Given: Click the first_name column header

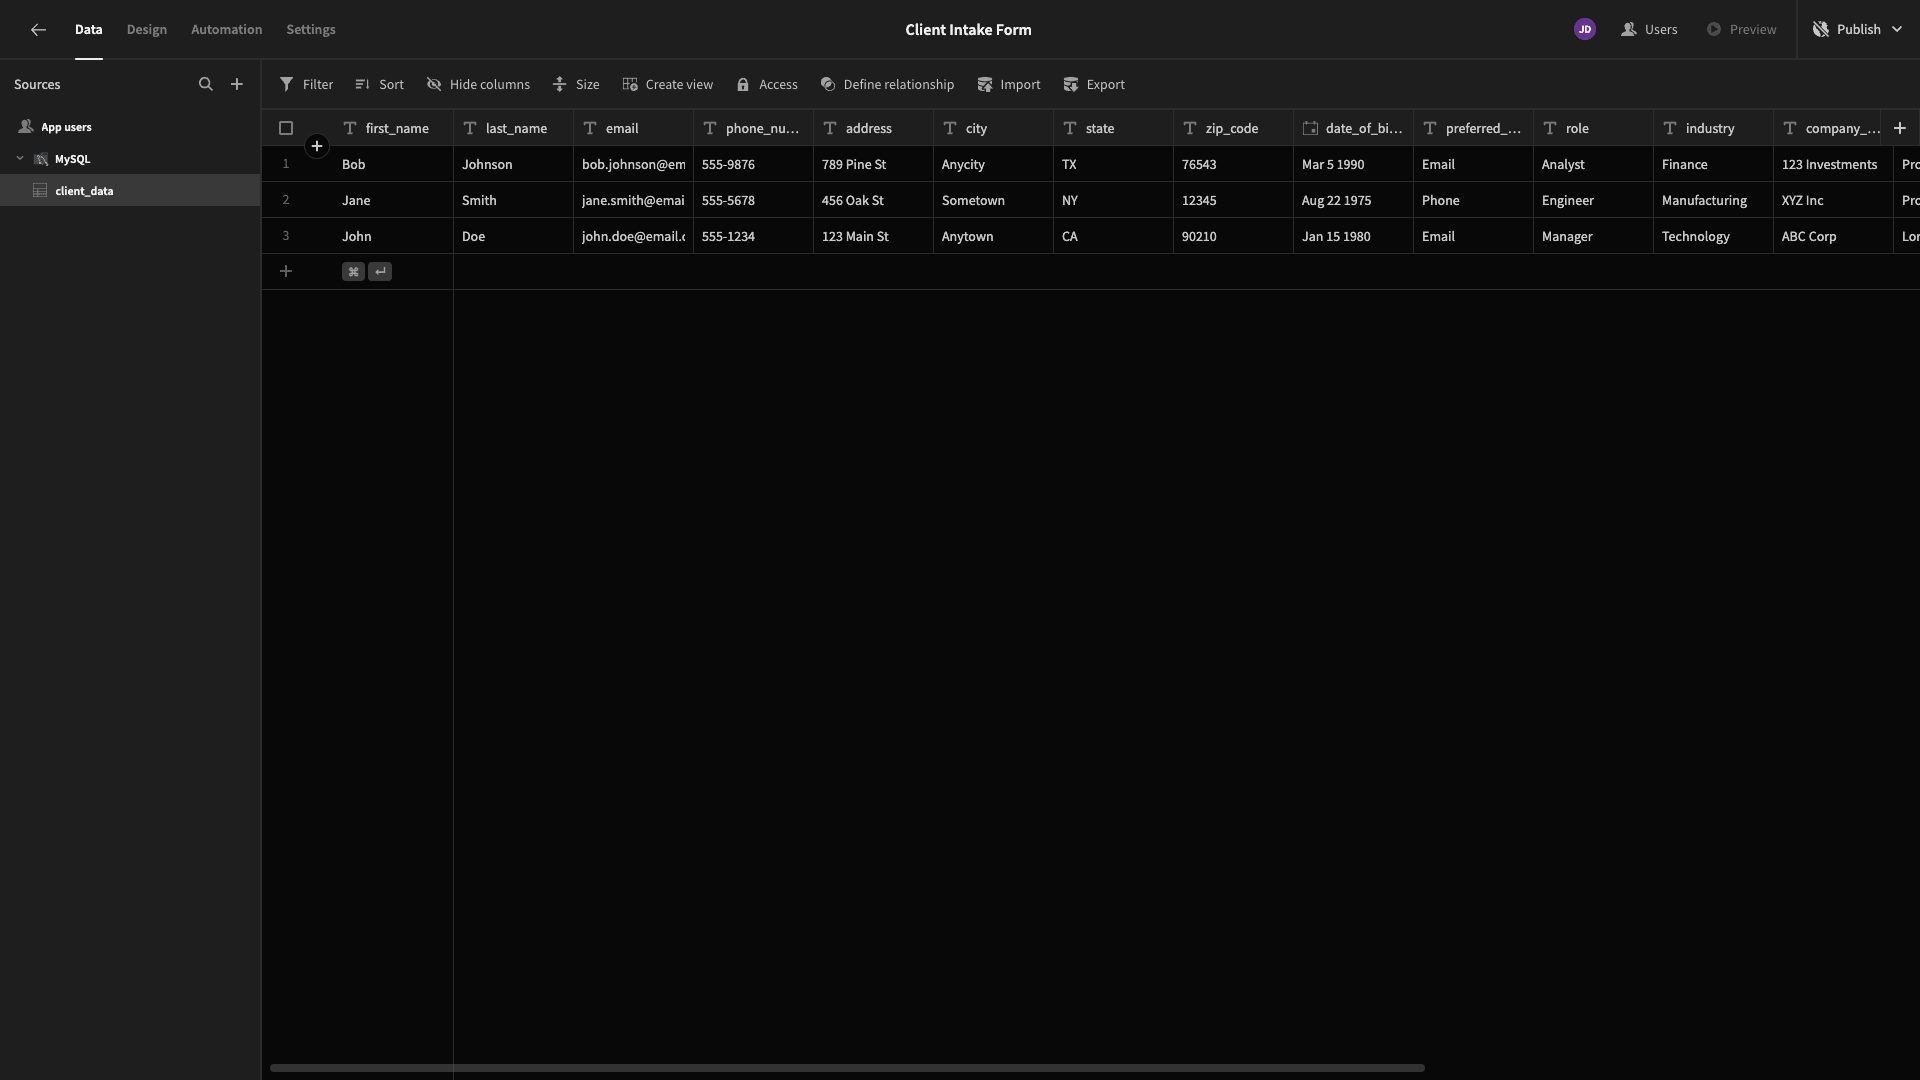Looking at the screenshot, I should [x=393, y=128].
